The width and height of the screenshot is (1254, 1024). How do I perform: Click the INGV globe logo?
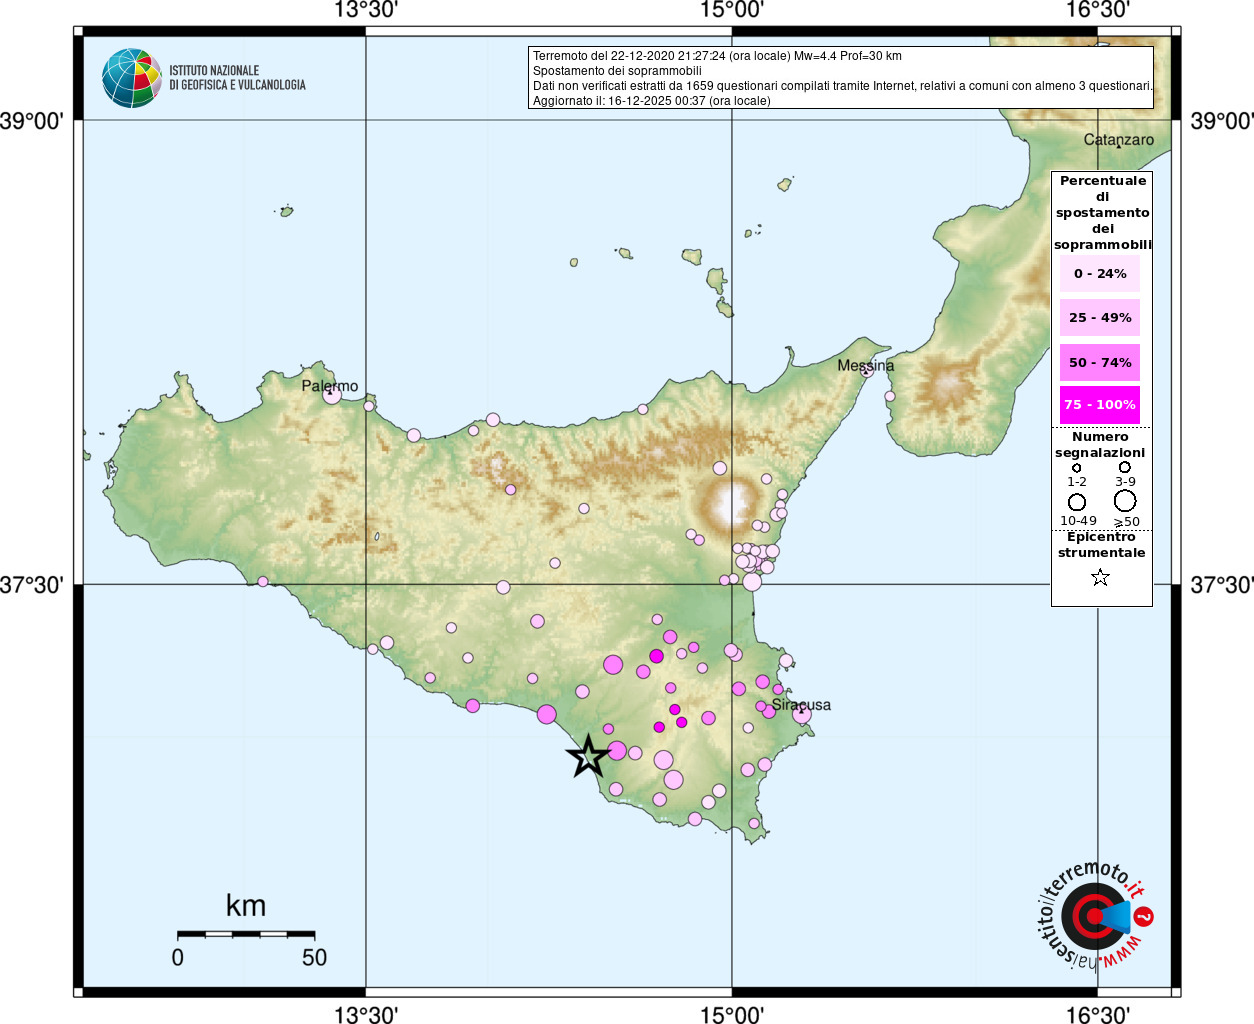132,78
